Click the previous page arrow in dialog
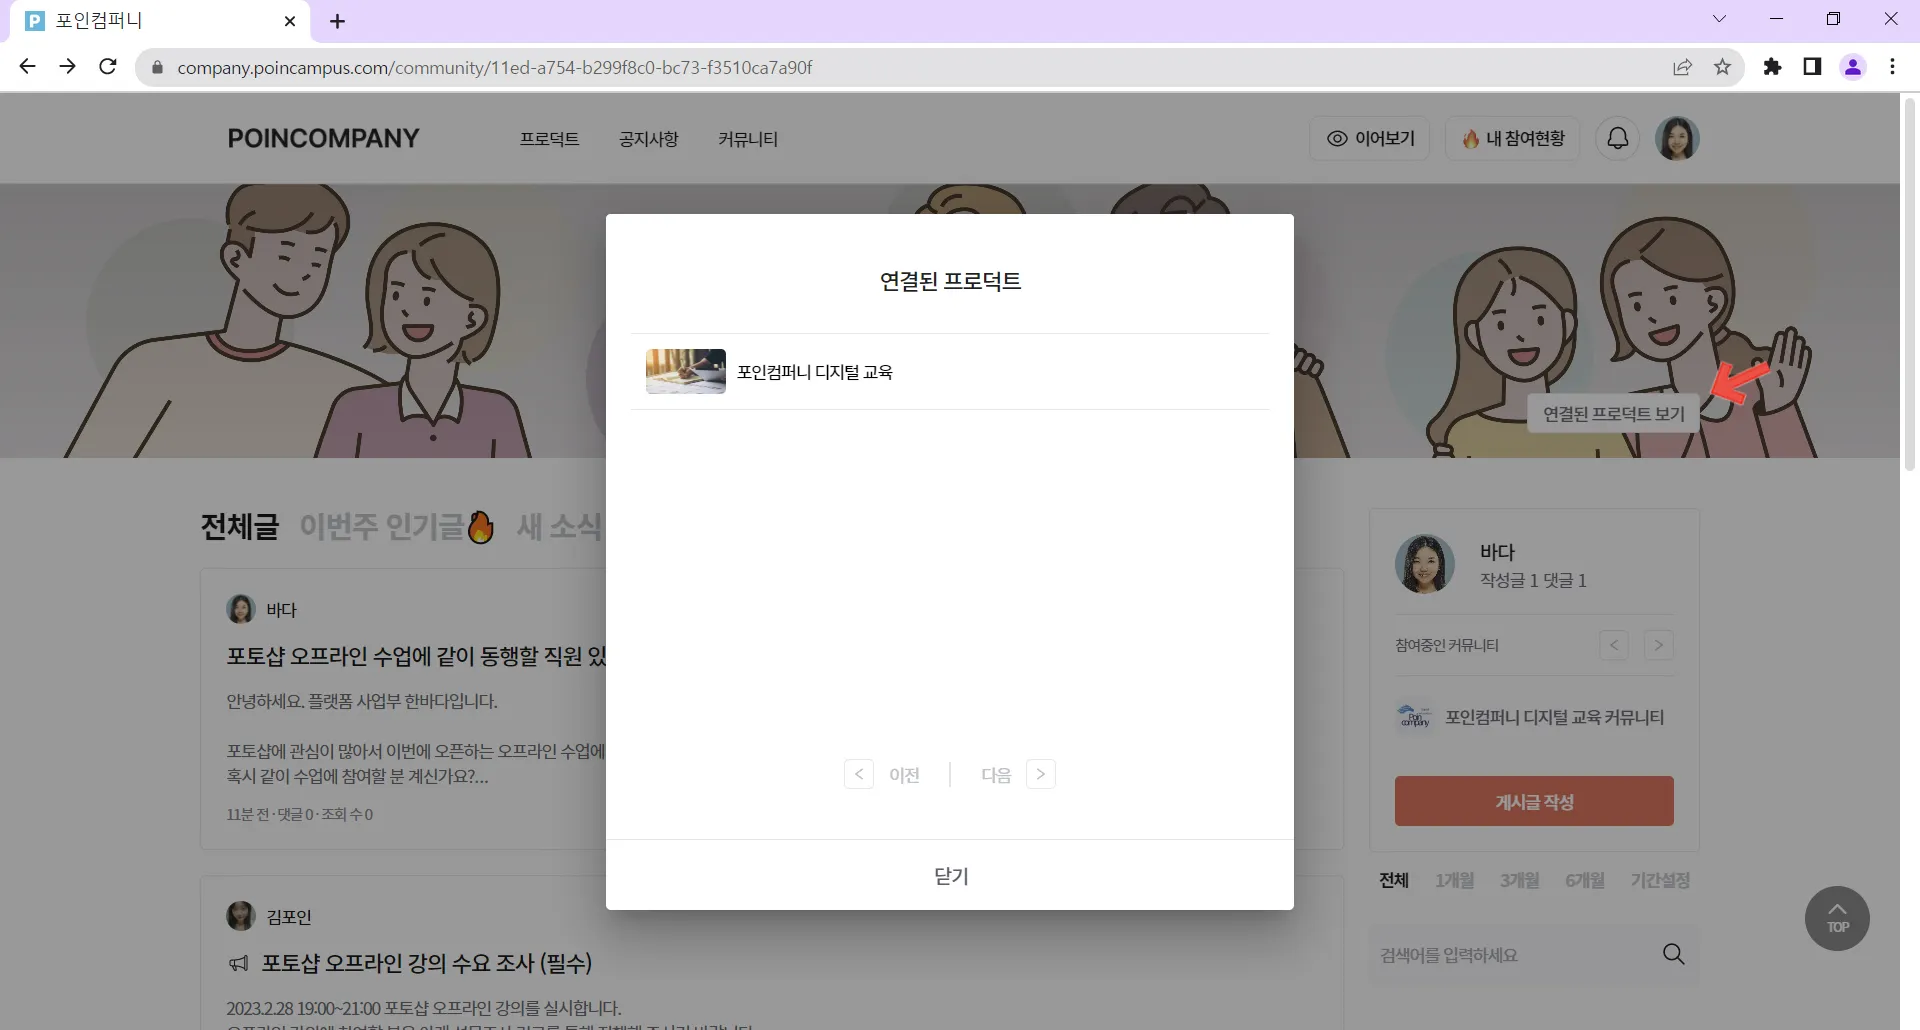 (859, 774)
